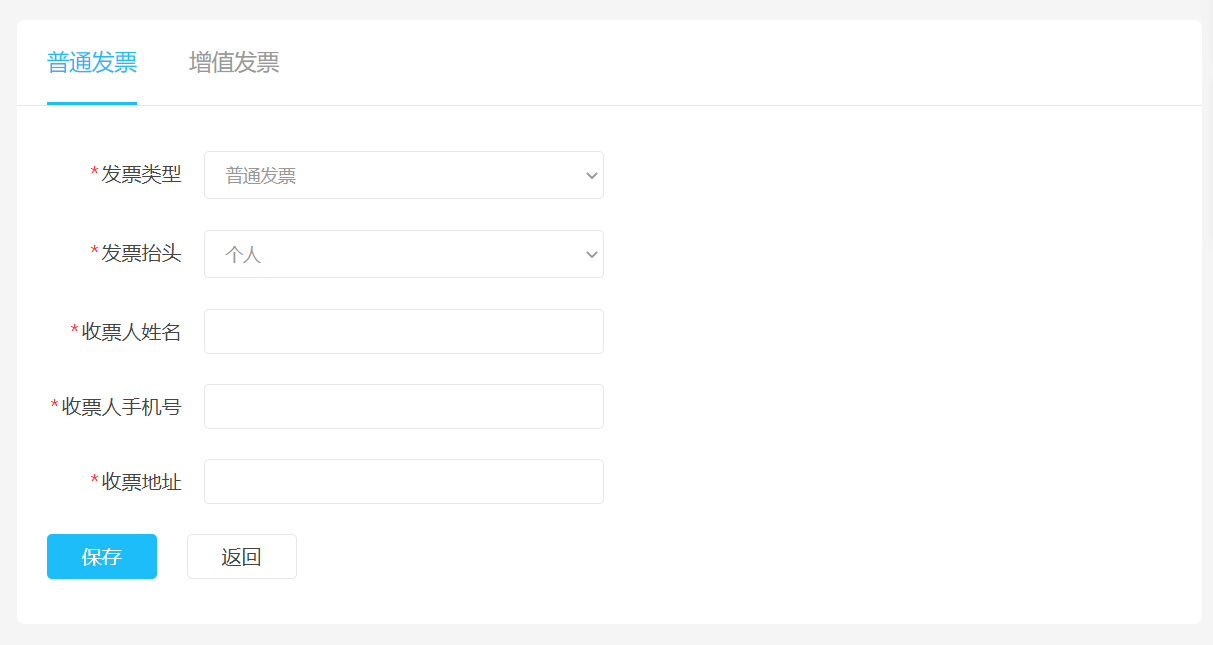Screen dimensions: 1213x645
Task: Expand the 发票类型 dropdown arrow
Action: click(x=591, y=176)
